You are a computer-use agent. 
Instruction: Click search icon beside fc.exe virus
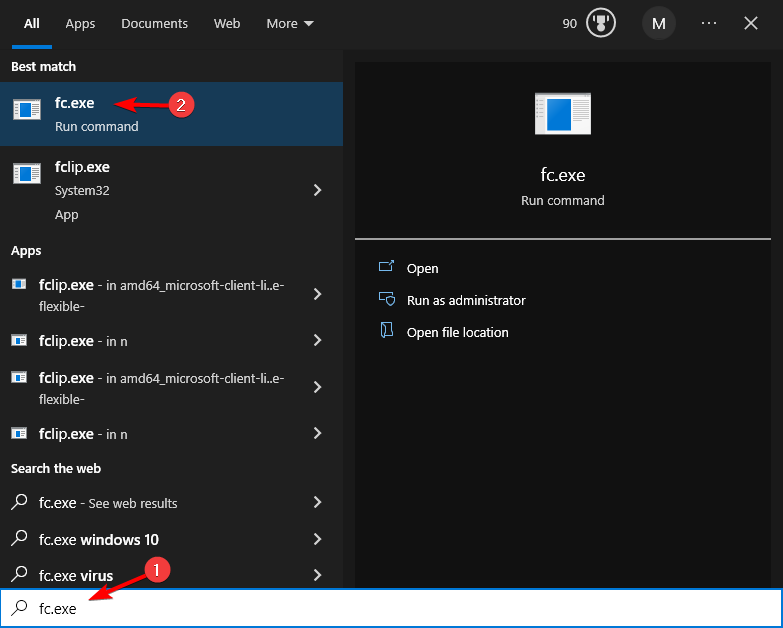coord(19,574)
